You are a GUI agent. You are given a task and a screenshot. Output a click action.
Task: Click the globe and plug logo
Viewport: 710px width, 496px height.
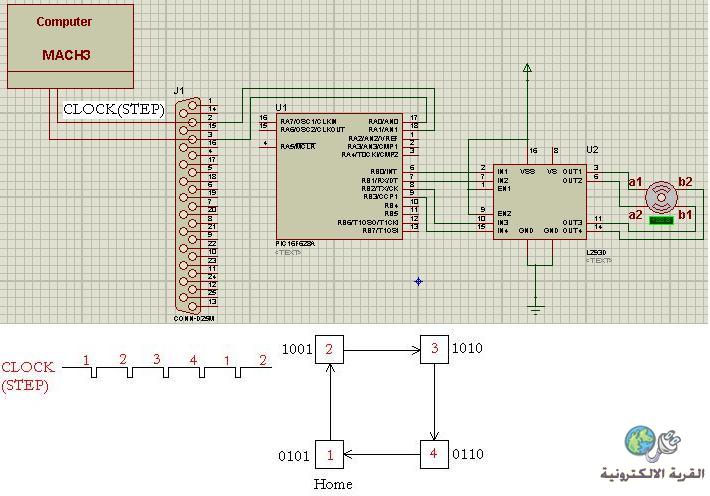point(652,442)
